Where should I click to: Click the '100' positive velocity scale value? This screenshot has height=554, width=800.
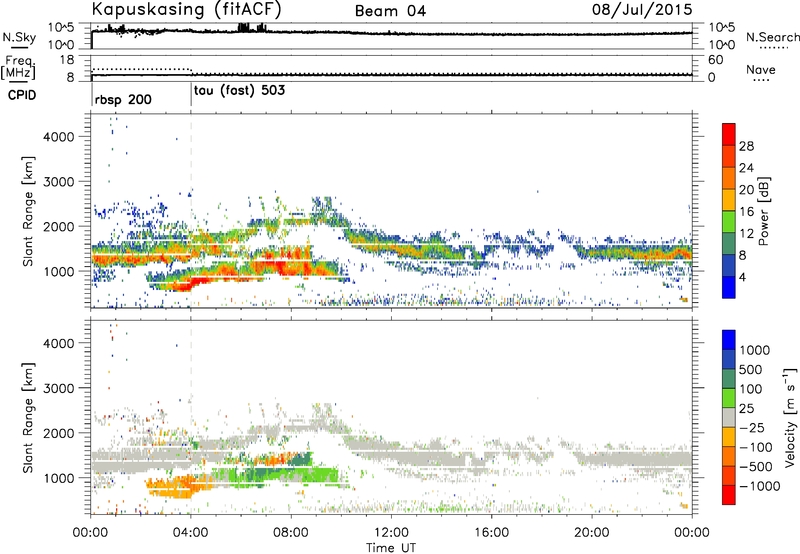pyautogui.click(x=751, y=389)
